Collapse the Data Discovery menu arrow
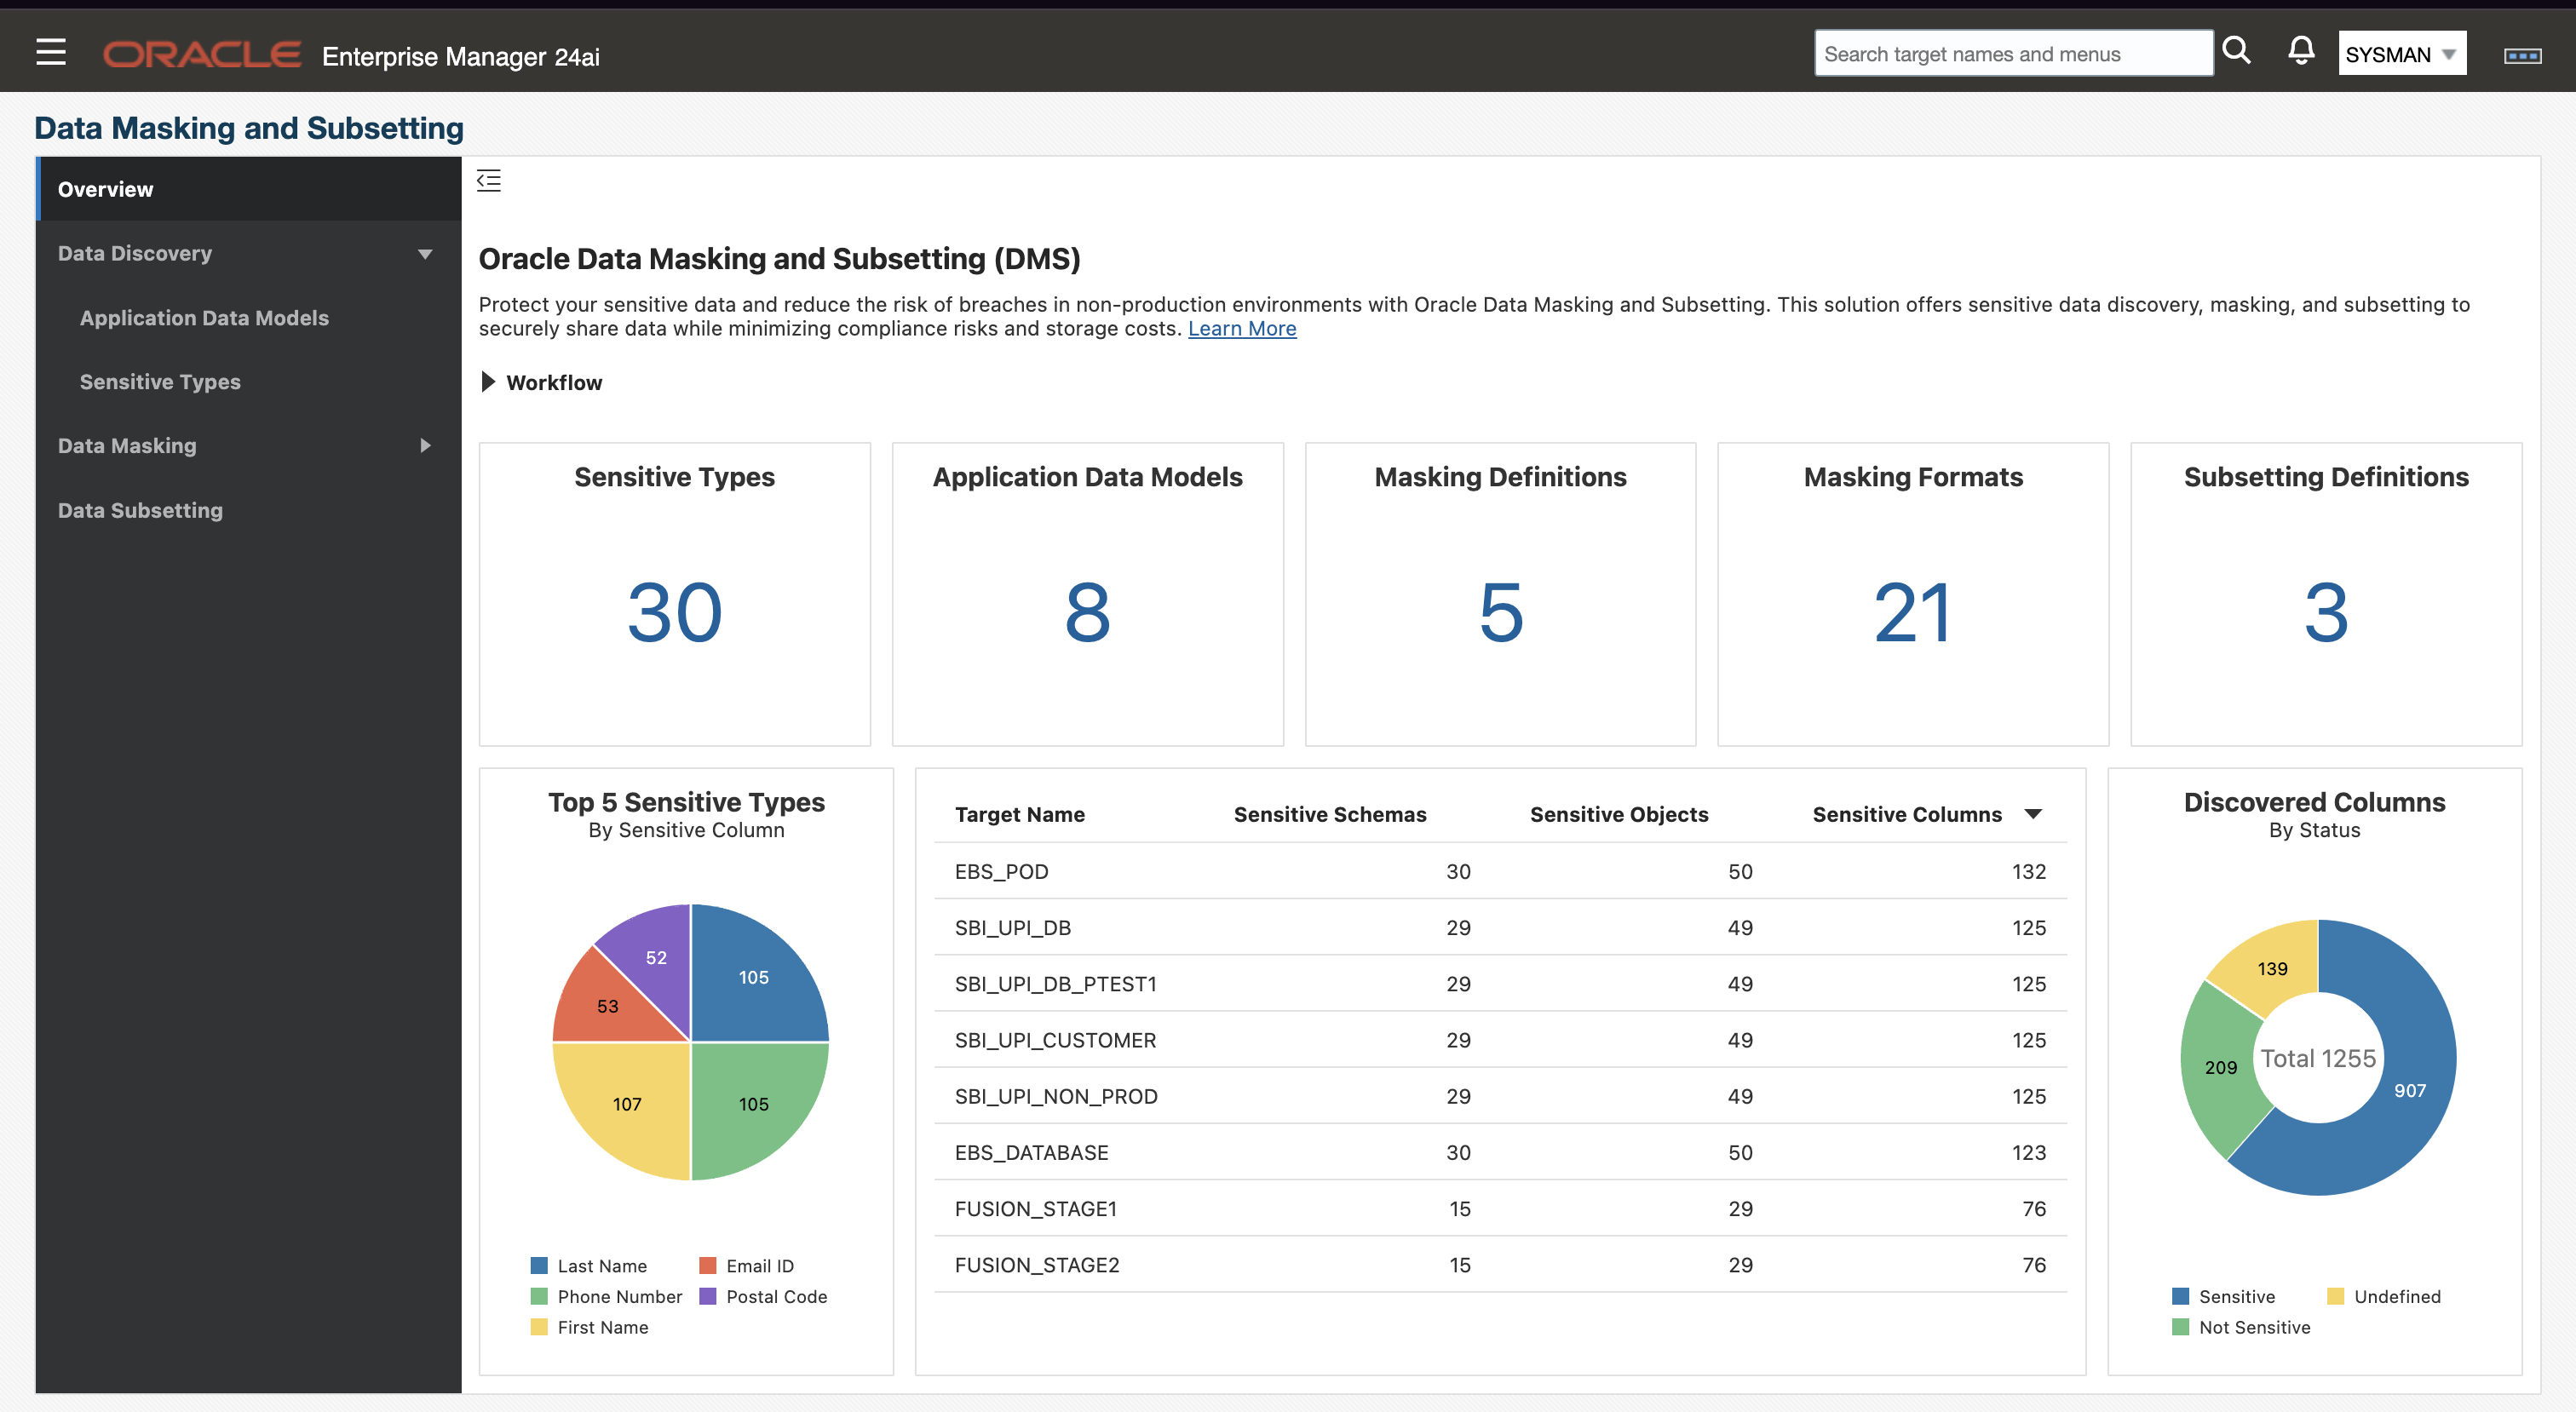Viewport: 2576px width, 1412px height. coord(425,254)
